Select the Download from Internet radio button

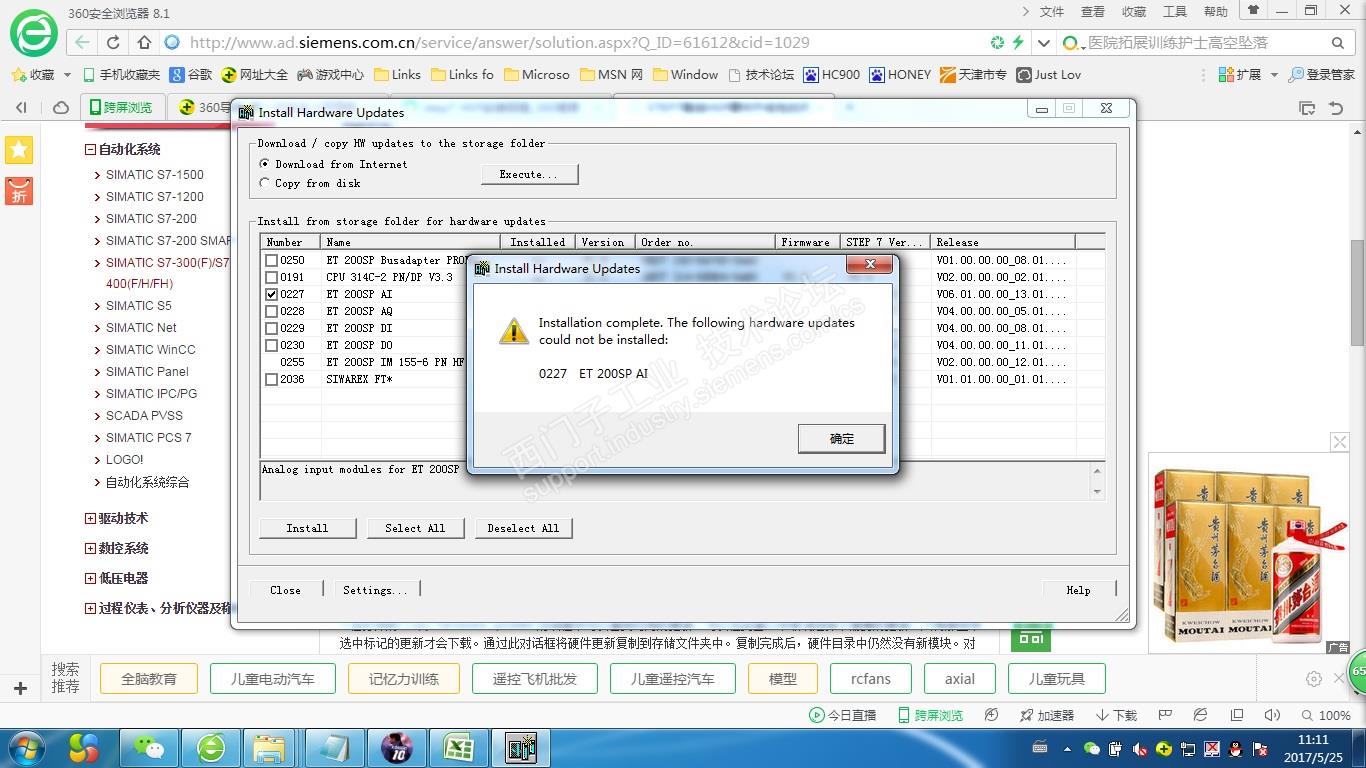point(264,164)
